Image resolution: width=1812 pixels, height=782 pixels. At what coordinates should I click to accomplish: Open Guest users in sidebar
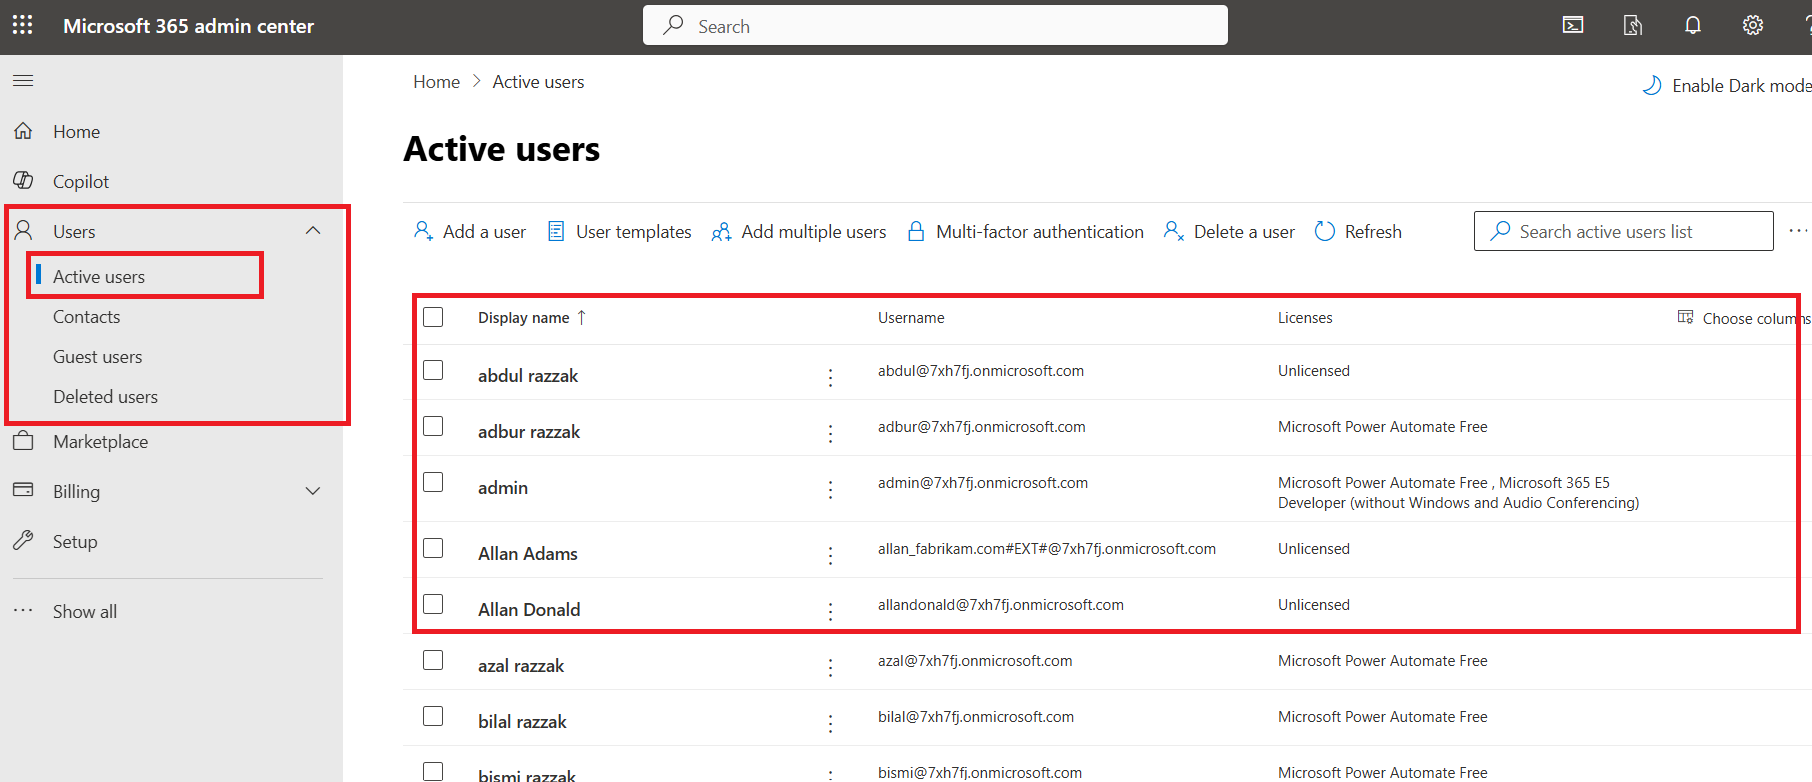[x=97, y=357]
